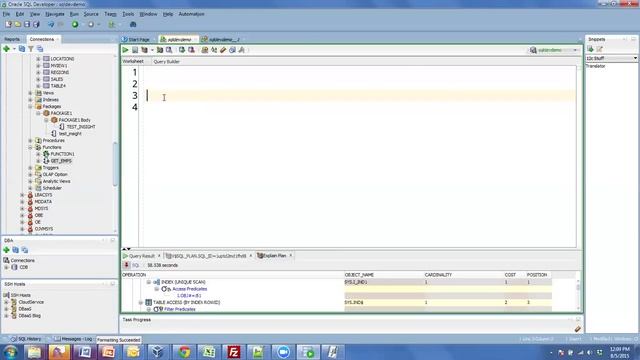640x360 pixels.
Task: Open the Team menu
Action: point(110,14)
